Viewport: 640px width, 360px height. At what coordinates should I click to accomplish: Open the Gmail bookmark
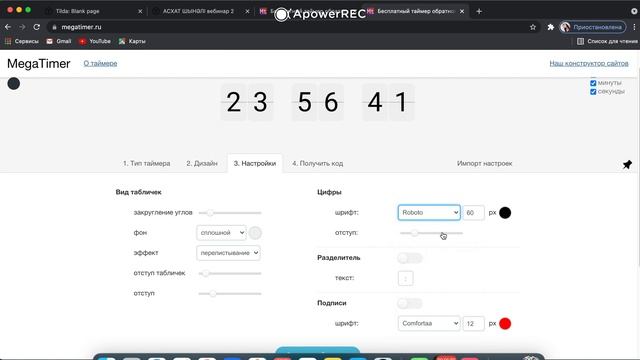[59, 41]
